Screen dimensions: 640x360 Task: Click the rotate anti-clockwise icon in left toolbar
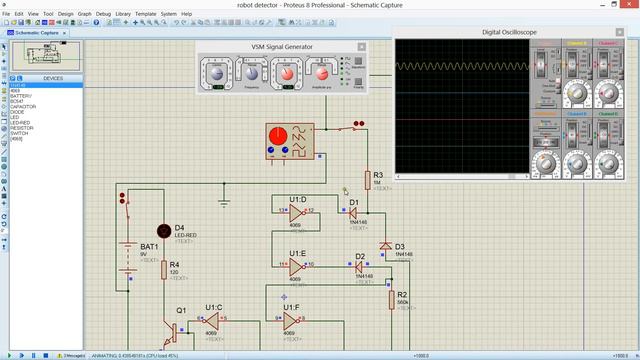pos(4,224)
